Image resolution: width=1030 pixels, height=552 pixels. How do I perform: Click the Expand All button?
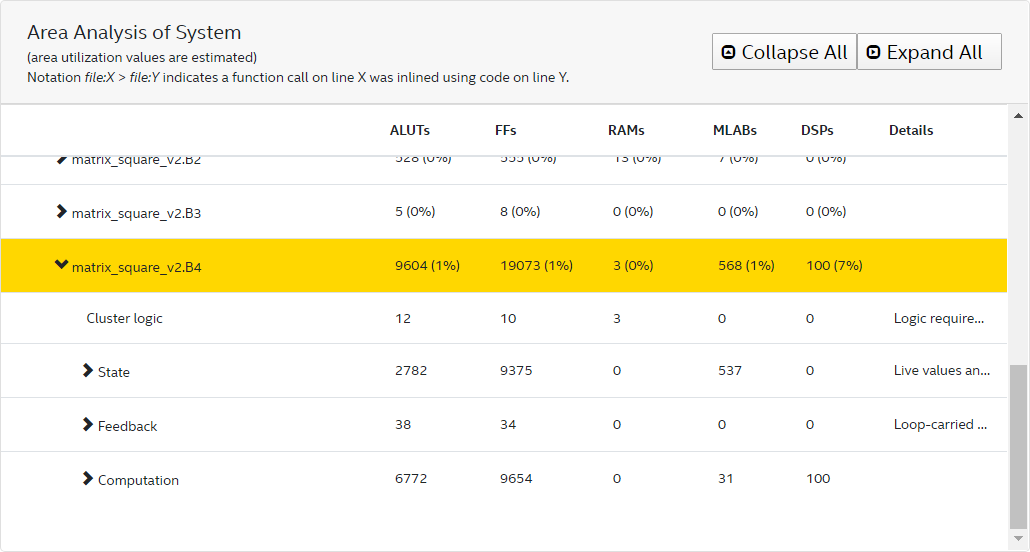[x=929, y=52]
